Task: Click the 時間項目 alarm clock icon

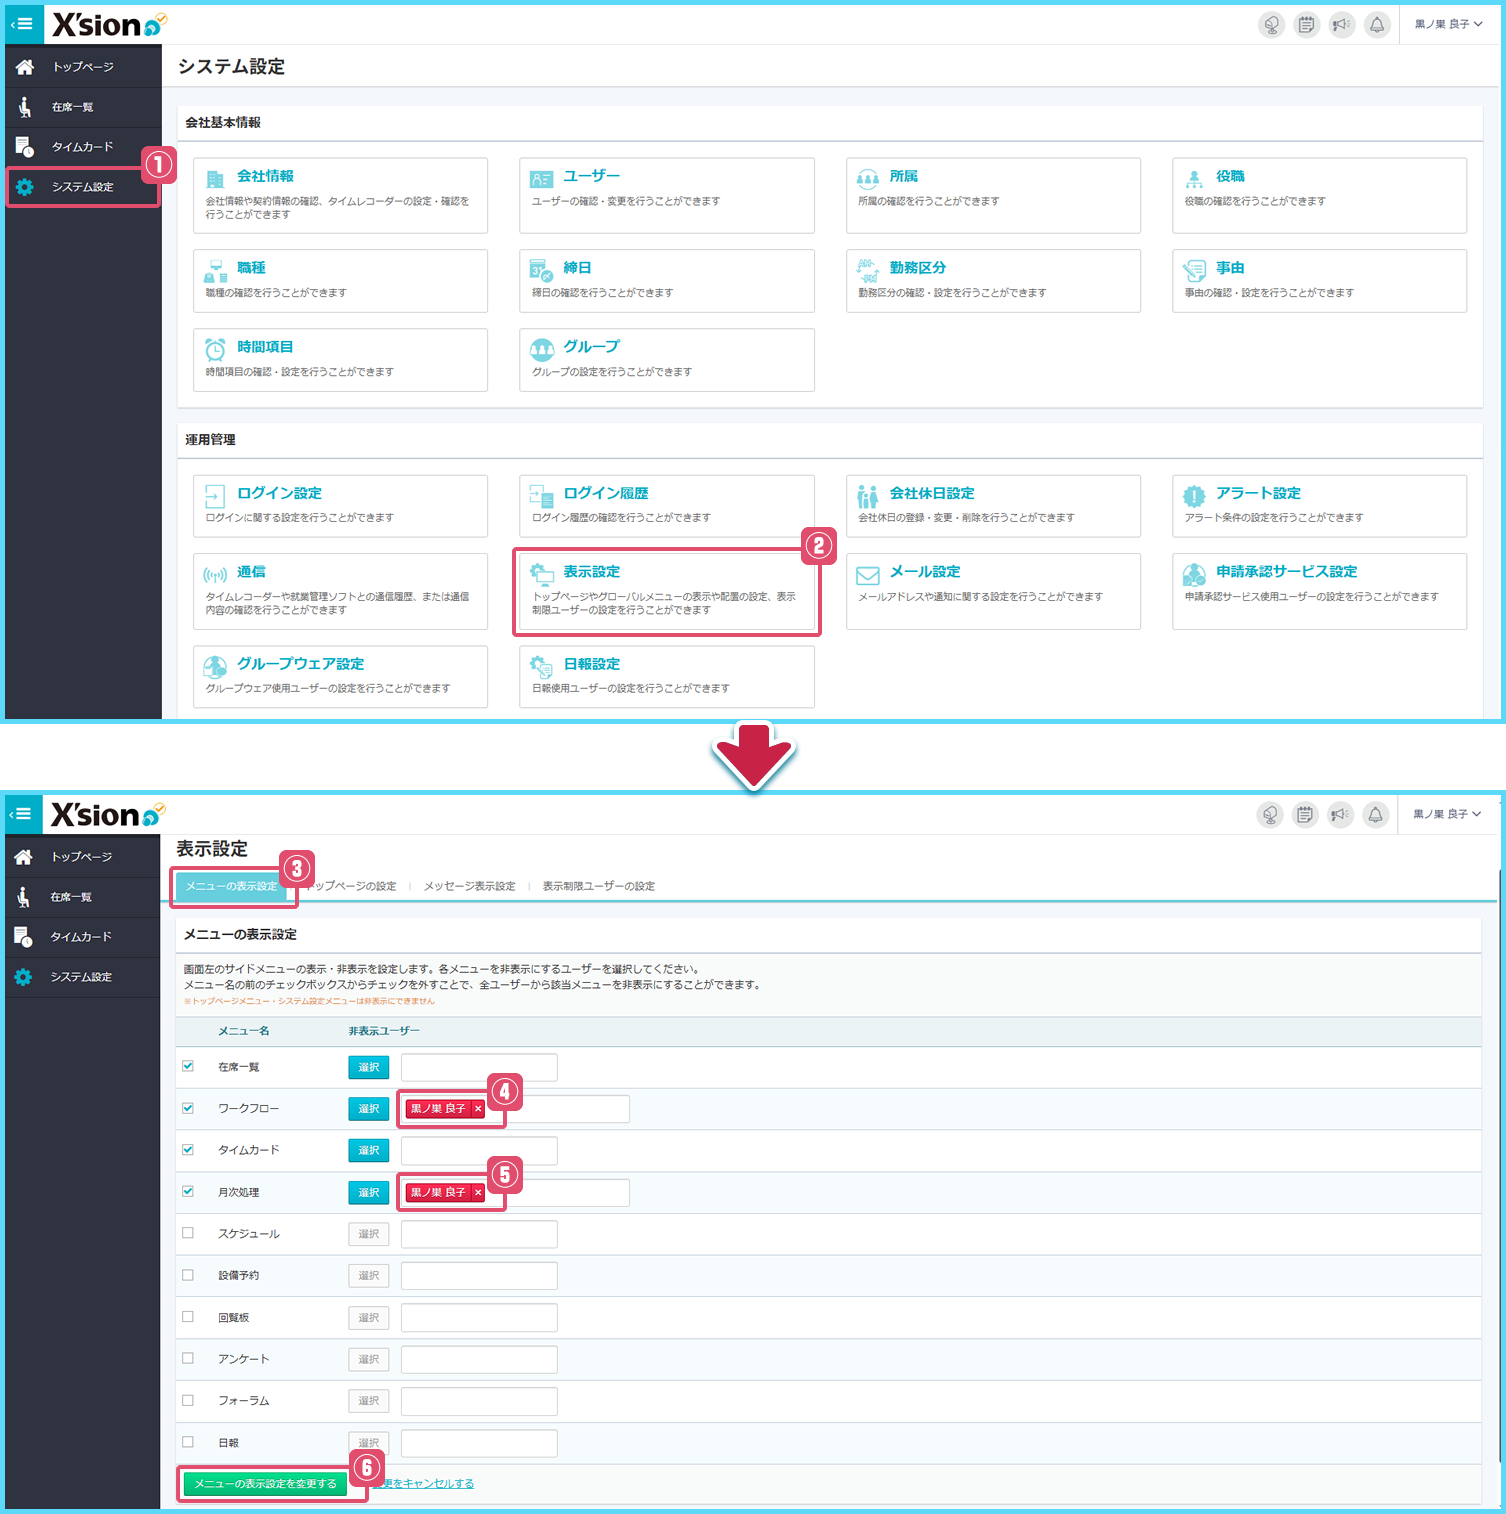Action: coord(215,349)
